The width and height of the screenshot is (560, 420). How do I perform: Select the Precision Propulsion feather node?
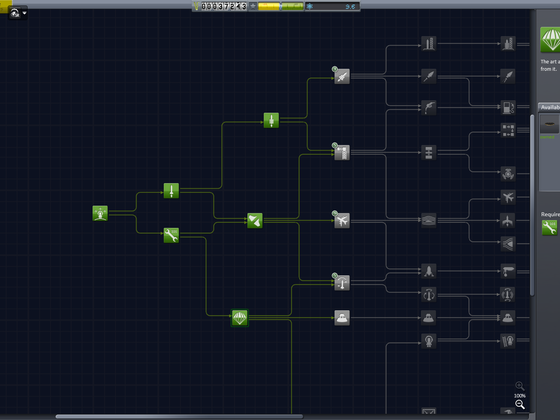508,76
